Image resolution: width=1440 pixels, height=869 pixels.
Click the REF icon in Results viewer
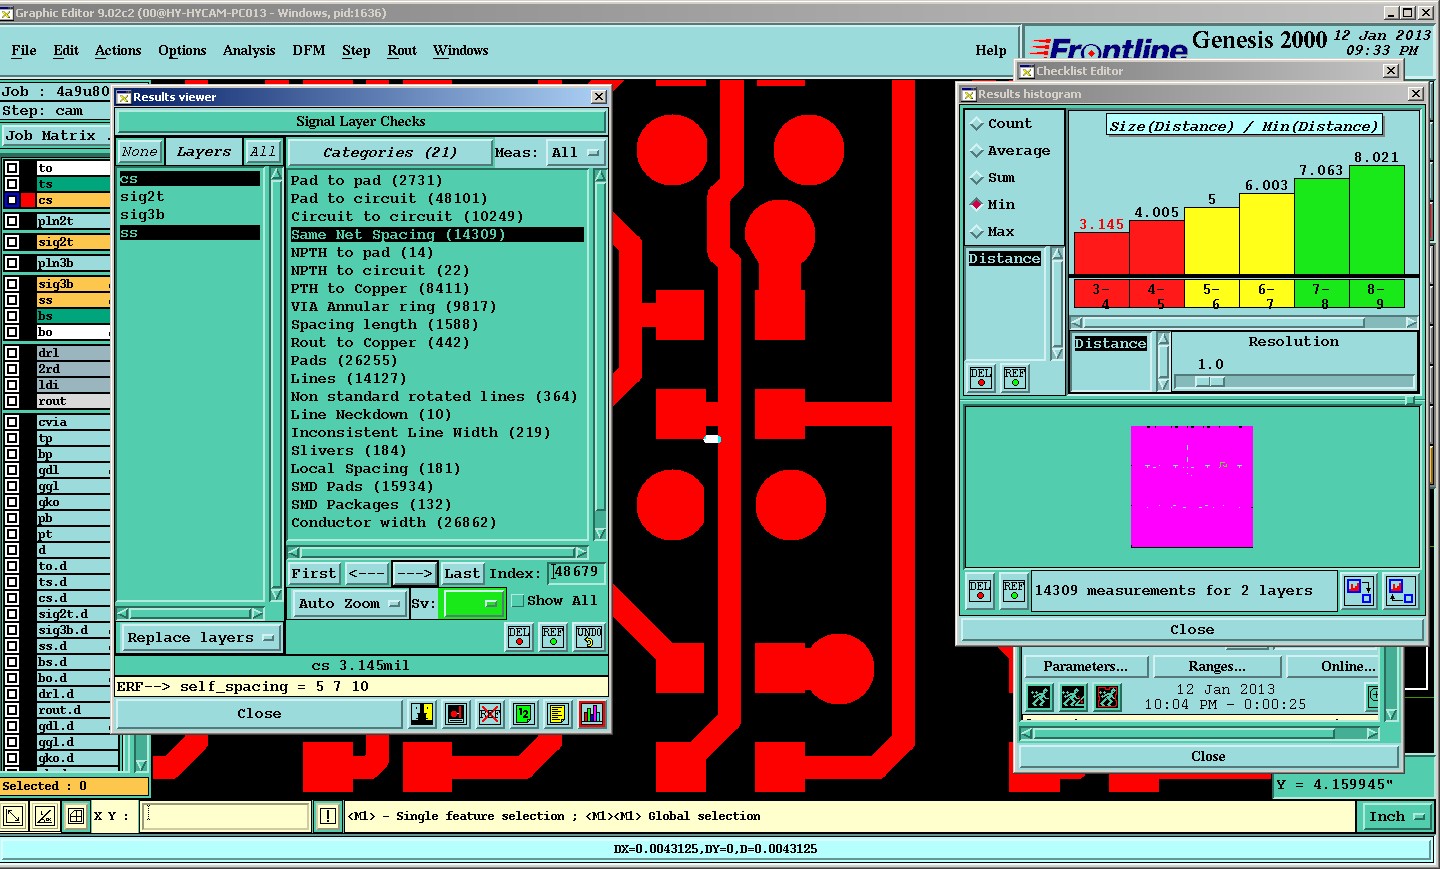tap(553, 637)
